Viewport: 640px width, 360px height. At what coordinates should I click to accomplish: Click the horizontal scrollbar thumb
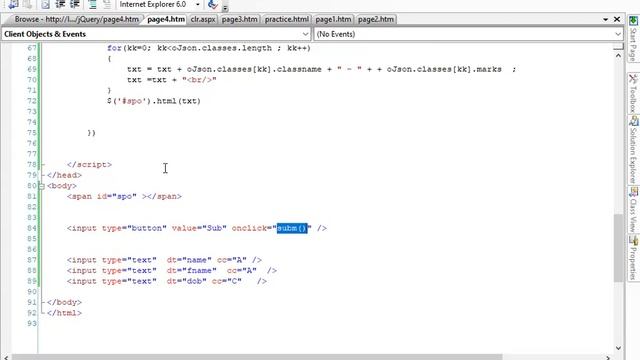point(257,357)
